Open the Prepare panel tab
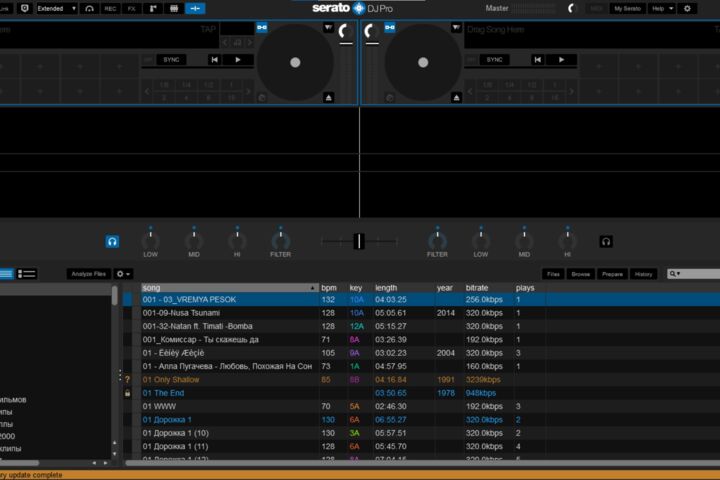The width and height of the screenshot is (720, 480). click(613, 274)
